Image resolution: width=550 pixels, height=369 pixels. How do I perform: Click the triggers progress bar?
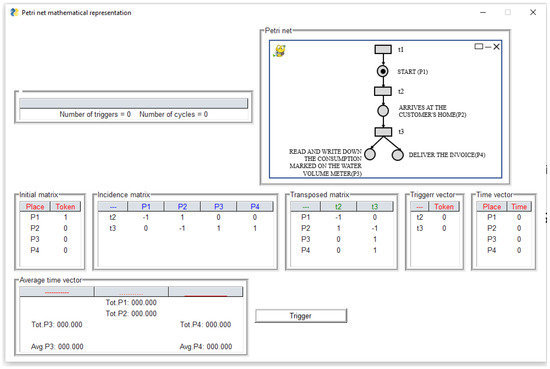click(x=134, y=103)
